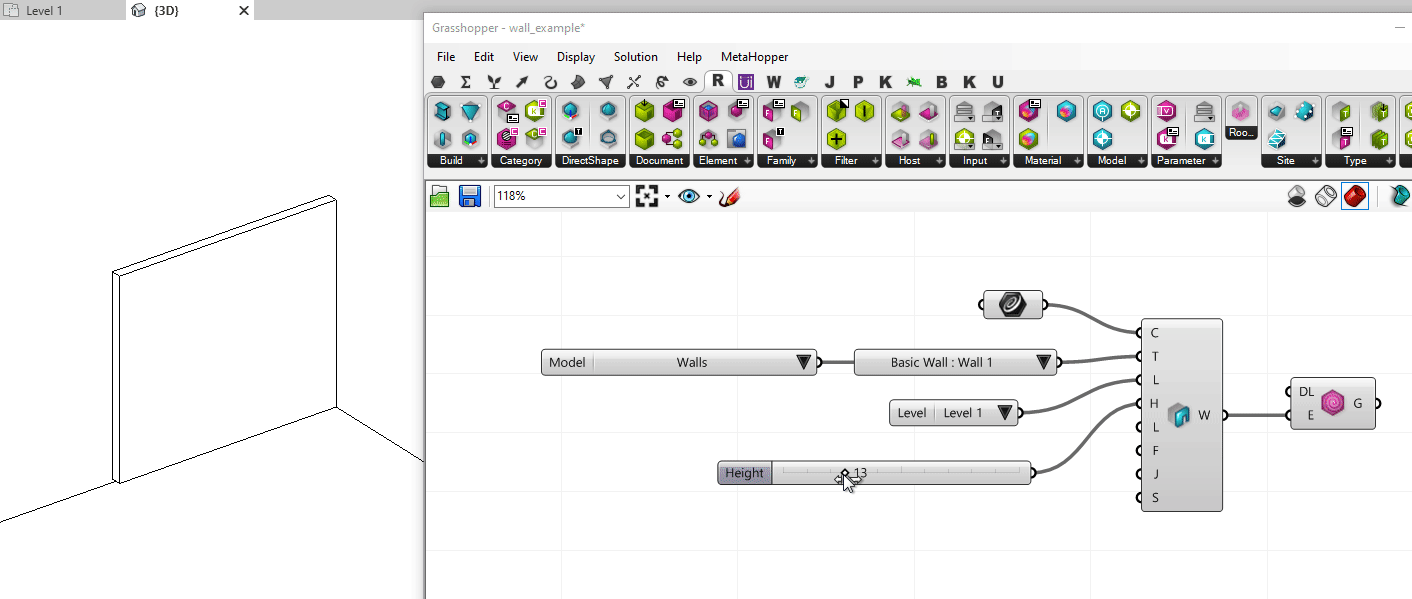Disable geometry preview mode
1412x599 pixels.
pos(1296,197)
